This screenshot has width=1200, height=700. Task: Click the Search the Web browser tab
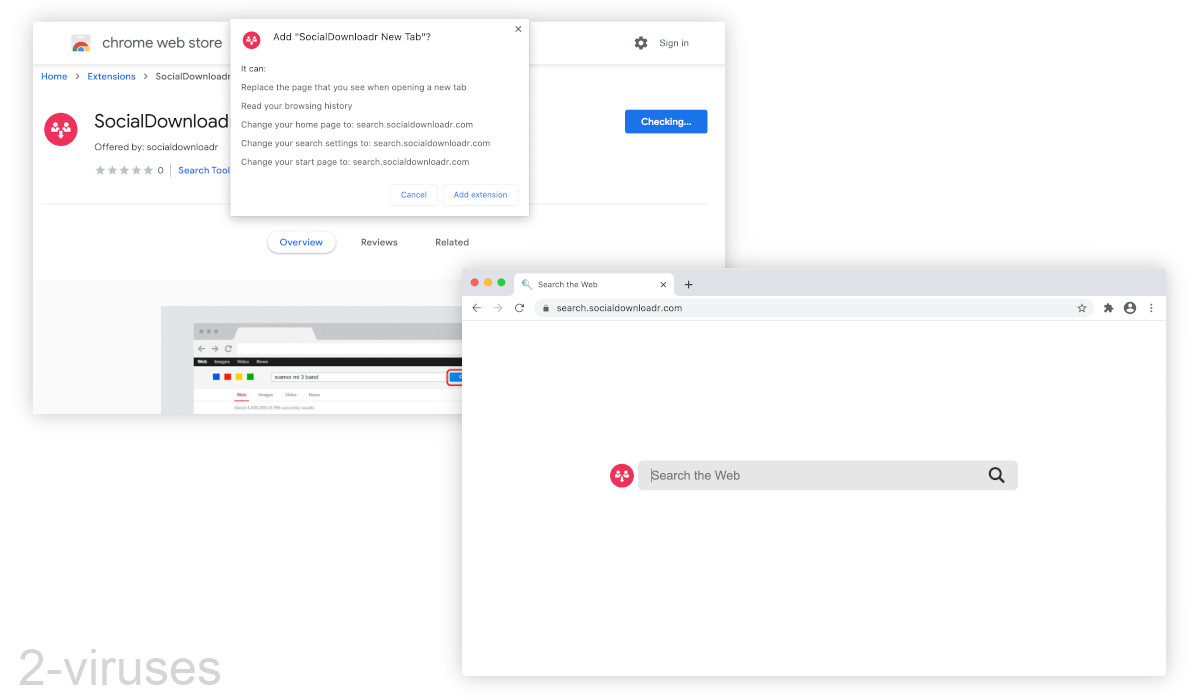pos(592,284)
